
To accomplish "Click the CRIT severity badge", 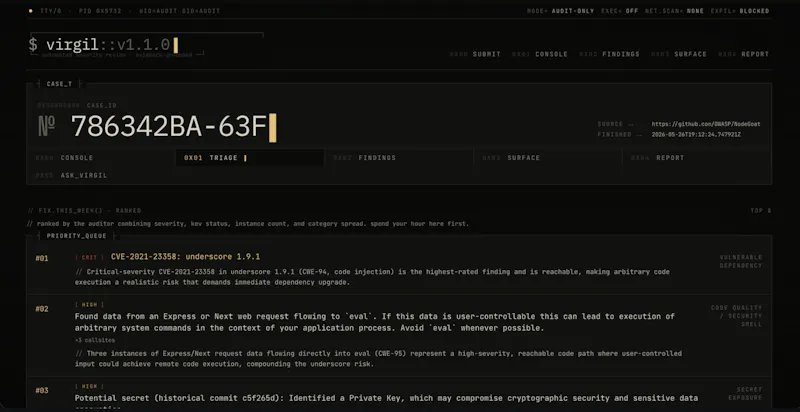I will point(89,258).
